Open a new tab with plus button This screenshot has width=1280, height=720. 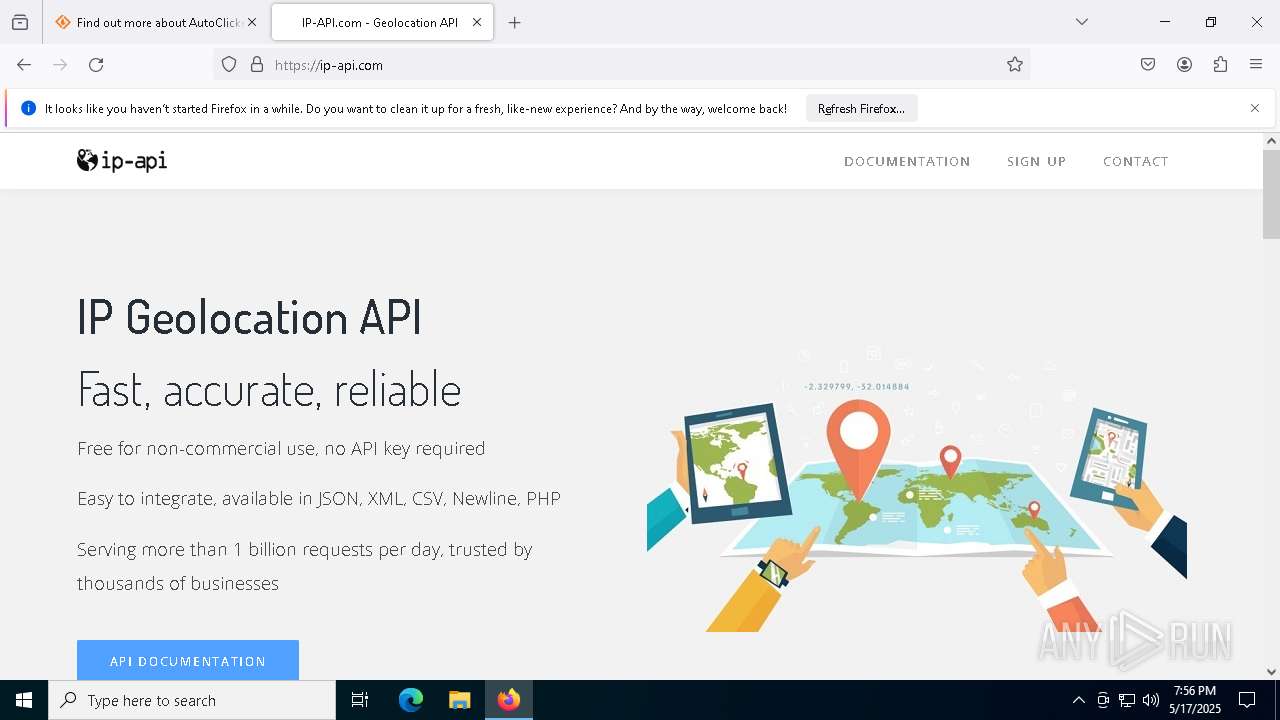(515, 22)
